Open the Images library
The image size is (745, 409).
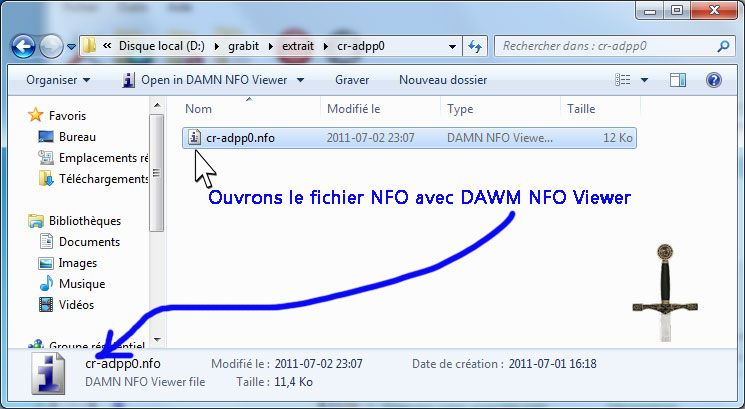click(x=77, y=263)
